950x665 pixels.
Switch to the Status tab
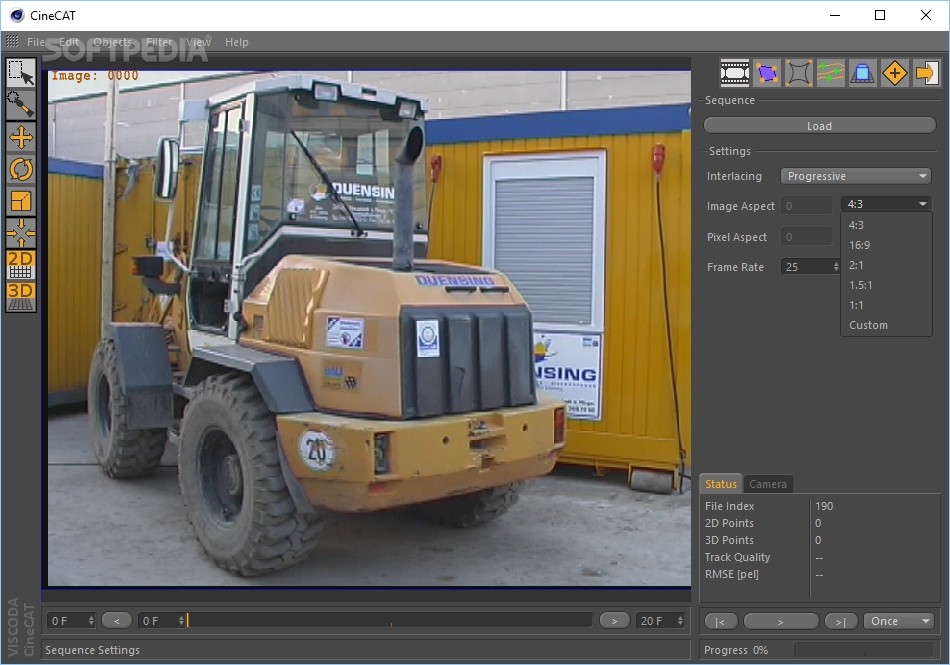[x=721, y=484]
